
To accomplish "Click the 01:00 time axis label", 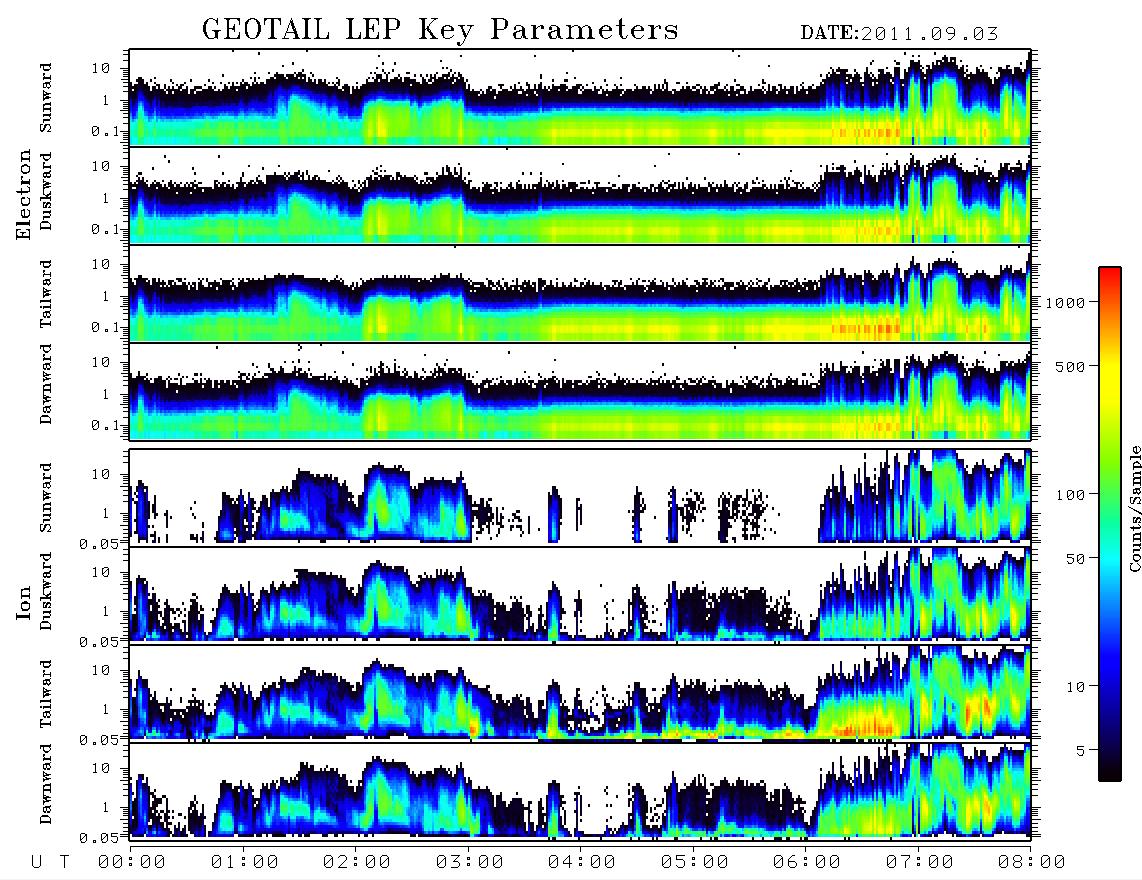I will [x=244, y=862].
